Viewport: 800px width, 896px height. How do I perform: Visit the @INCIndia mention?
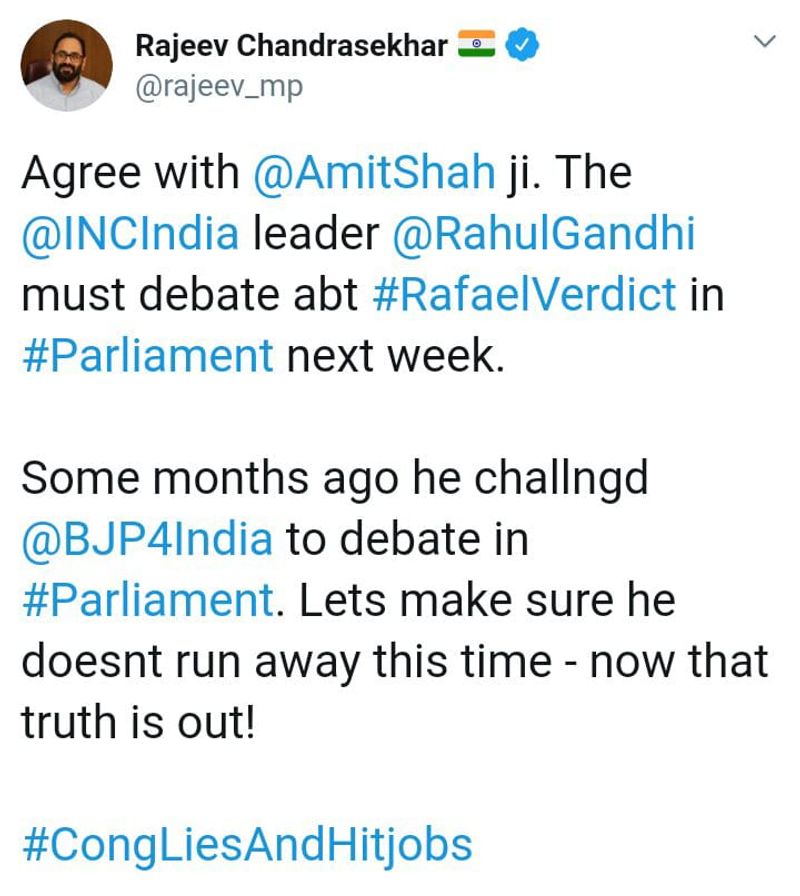click(130, 234)
